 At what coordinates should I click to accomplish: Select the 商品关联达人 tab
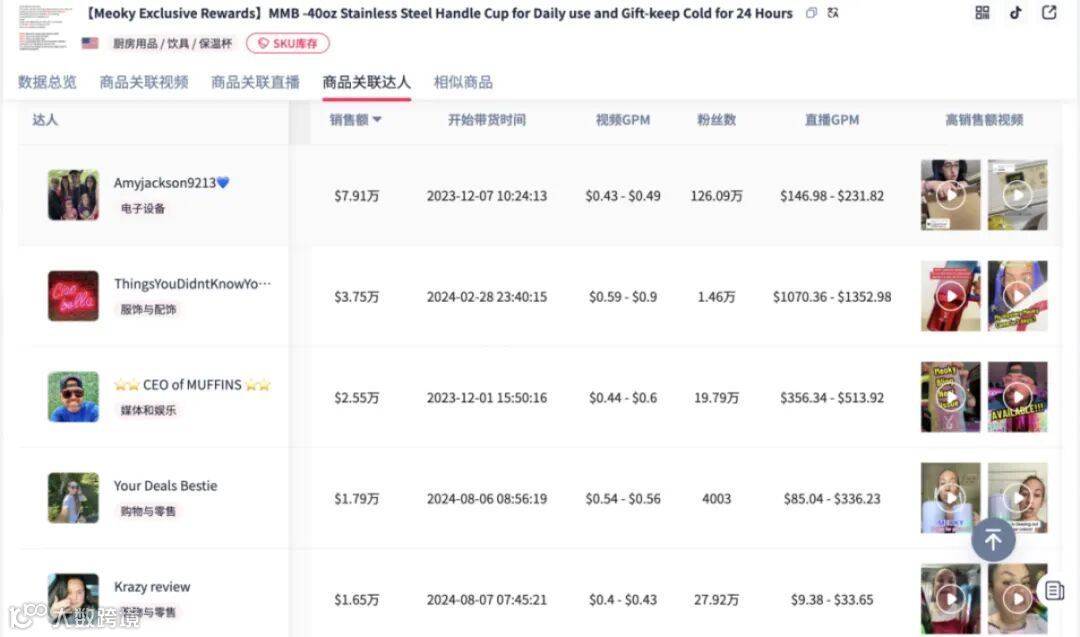click(366, 82)
